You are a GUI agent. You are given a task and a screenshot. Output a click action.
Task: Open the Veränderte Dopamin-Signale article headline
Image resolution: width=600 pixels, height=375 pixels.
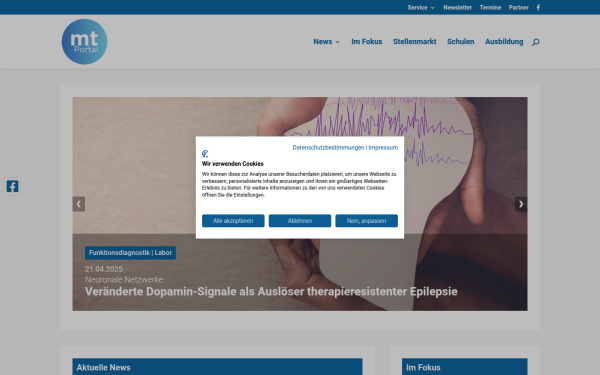click(271, 292)
